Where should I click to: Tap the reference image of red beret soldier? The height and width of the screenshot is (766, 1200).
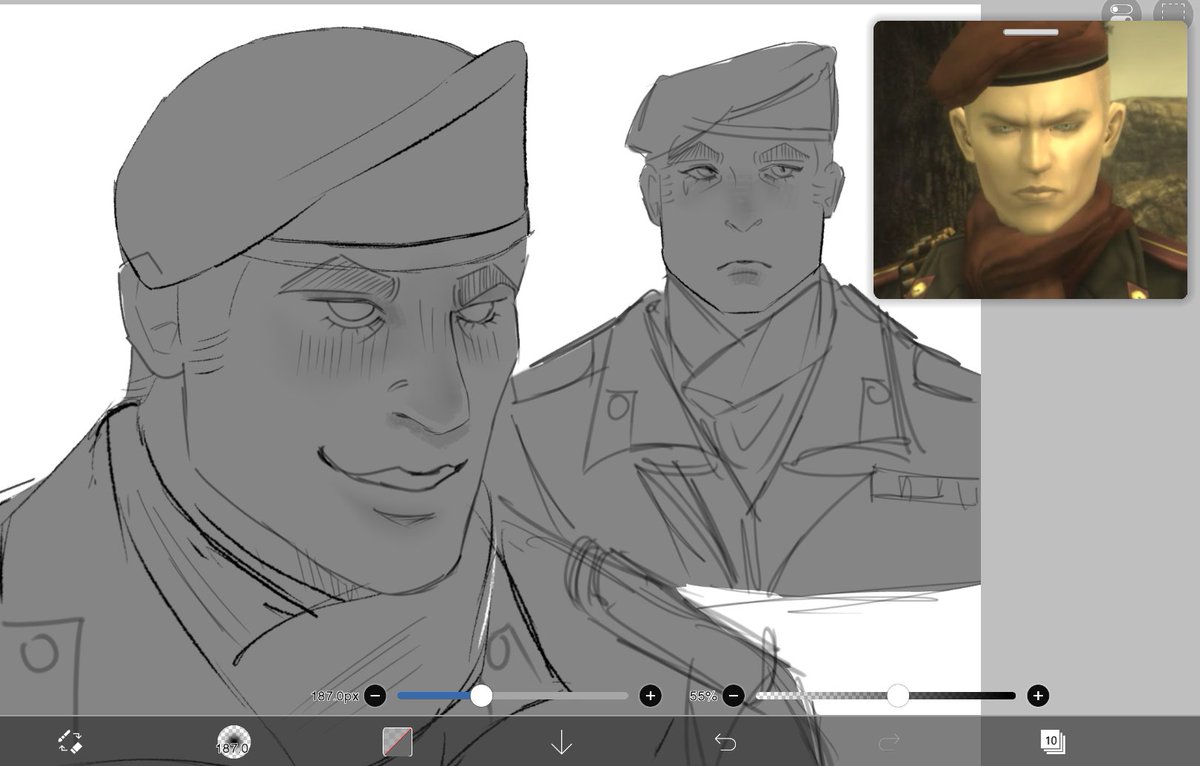(x=1030, y=160)
